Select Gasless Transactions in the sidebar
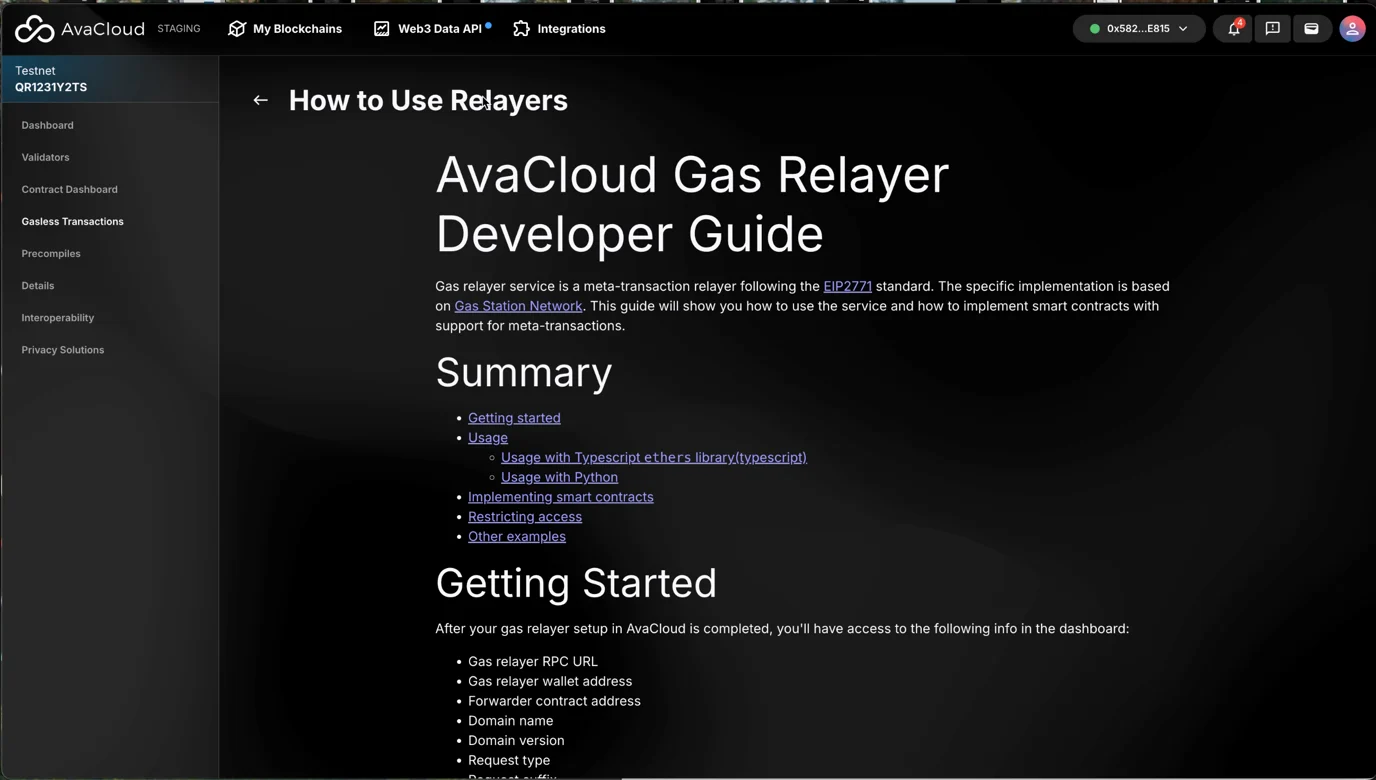Screen dimensions: 1376x780 [73, 221]
